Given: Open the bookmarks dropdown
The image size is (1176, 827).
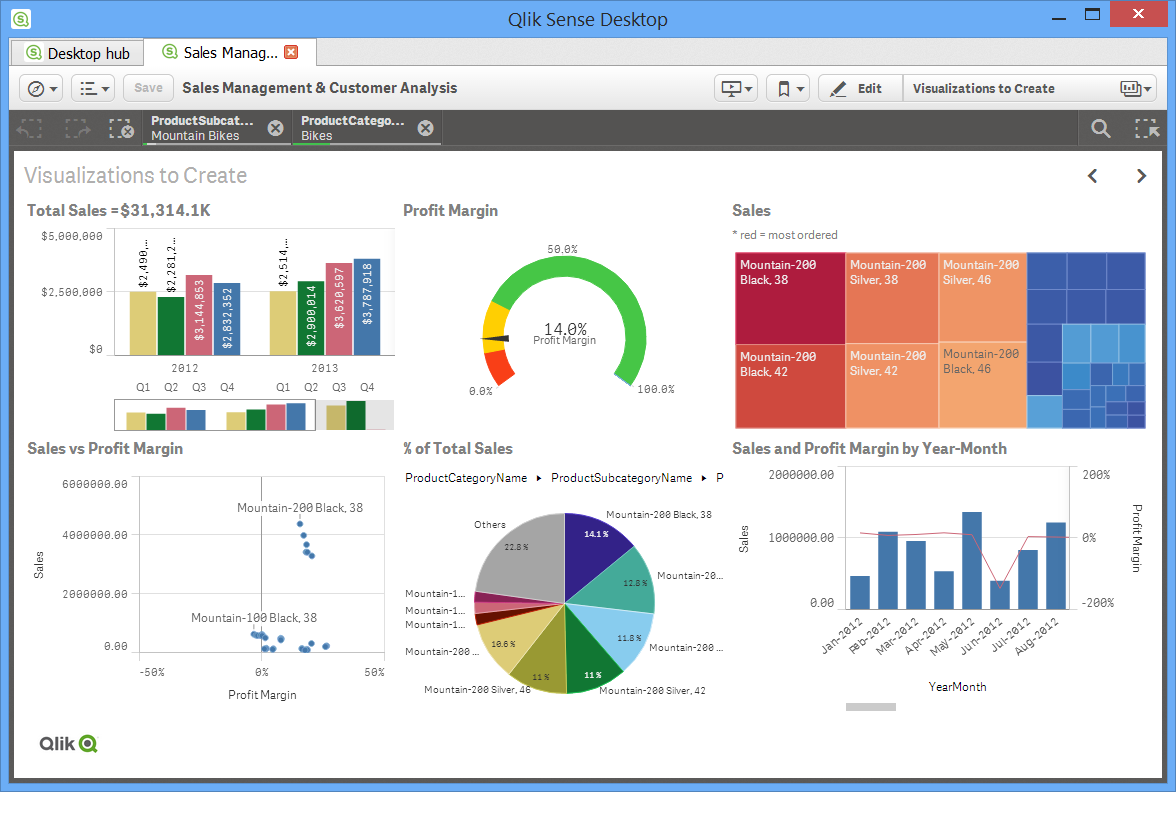Looking at the screenshot, I should (789, 88).
